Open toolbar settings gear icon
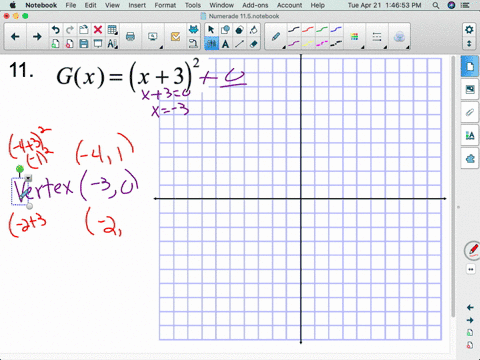Image resolution: width=480 pixels, height=360 pixels. [x=469, y=30]
